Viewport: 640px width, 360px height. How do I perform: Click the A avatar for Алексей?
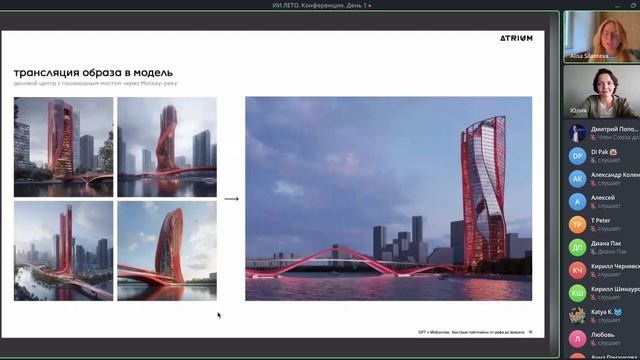577,202
